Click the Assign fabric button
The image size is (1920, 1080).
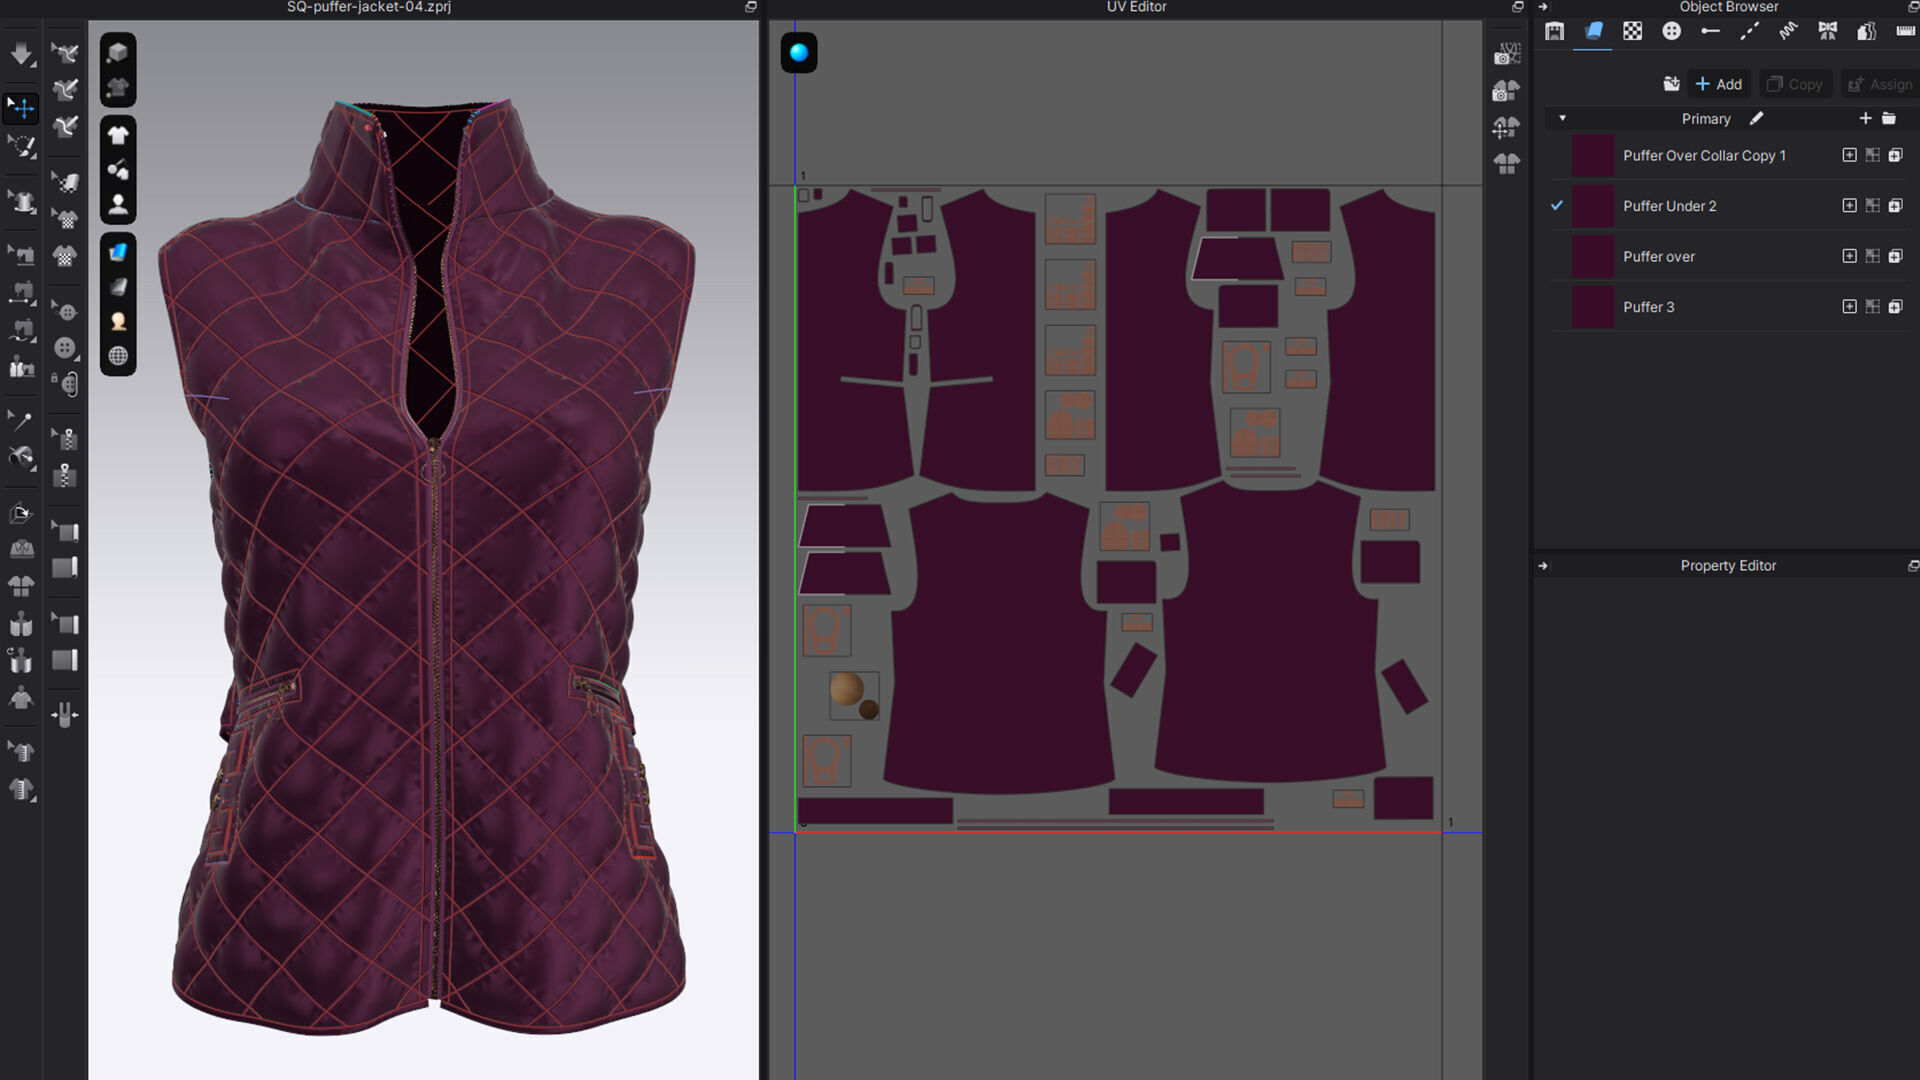click(x=1879, y=84)
